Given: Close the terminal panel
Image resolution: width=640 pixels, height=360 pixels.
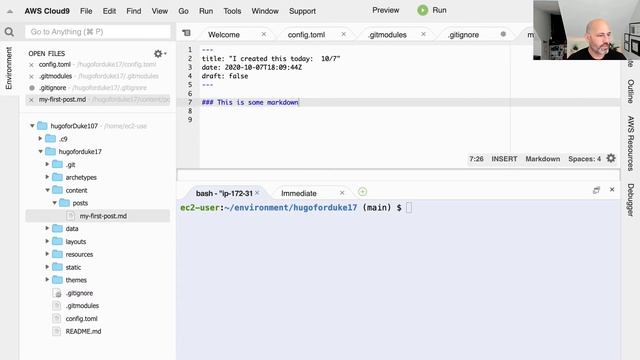Looking at the screenshot, I should [x=612, y=190].
